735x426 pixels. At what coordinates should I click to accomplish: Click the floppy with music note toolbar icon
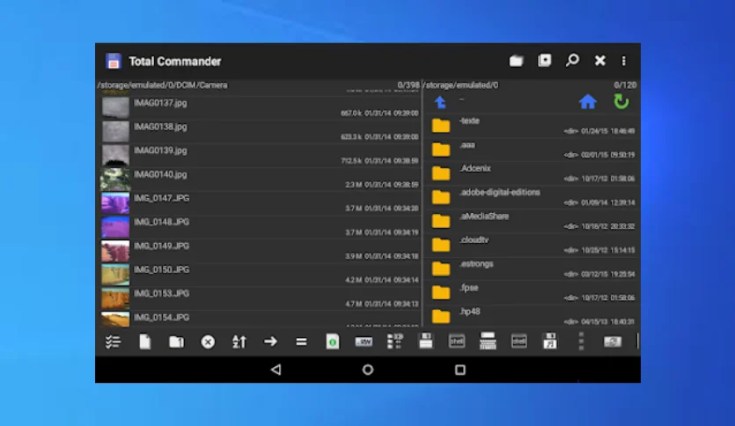tap(549, 341)
